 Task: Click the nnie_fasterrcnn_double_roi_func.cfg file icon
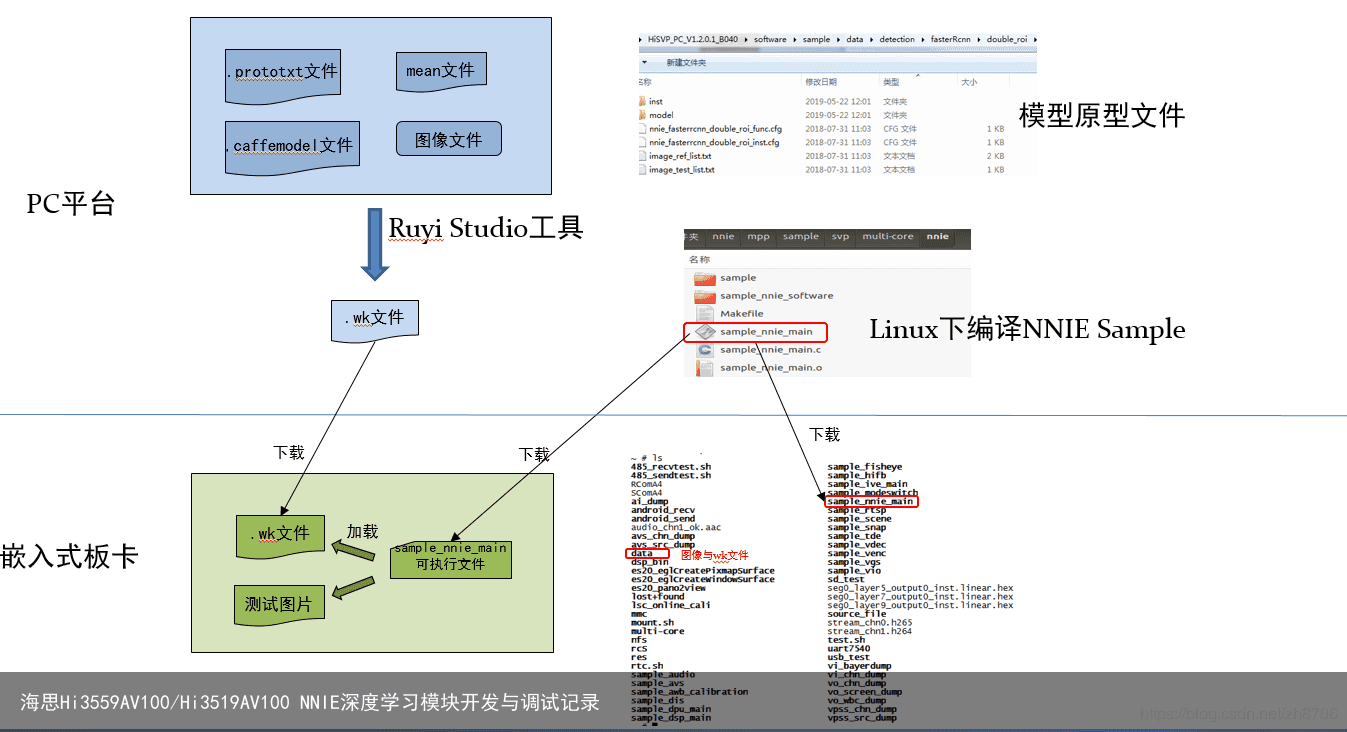point(642,129)
